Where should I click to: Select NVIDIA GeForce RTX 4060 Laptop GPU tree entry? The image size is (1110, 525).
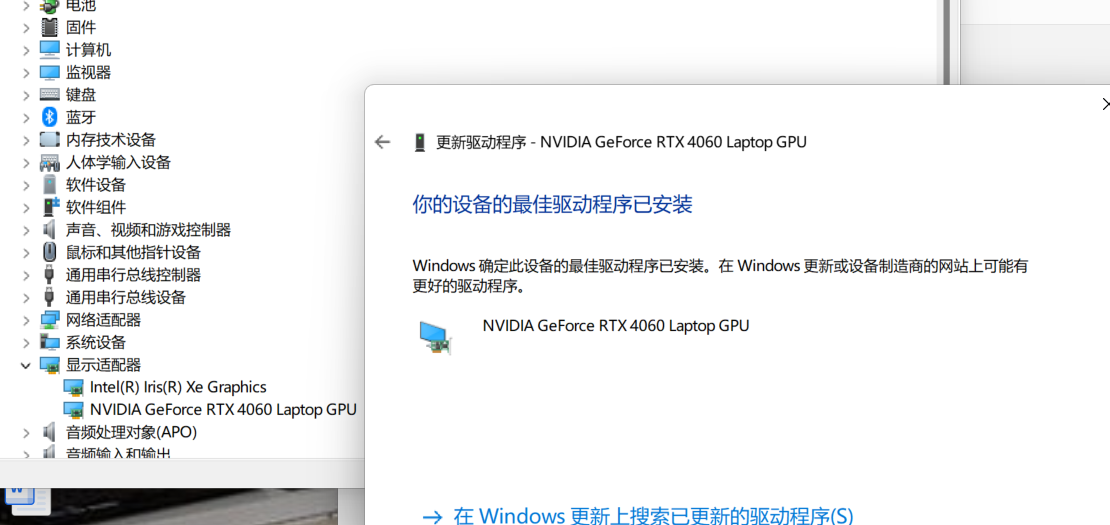click(x=223, y=410)
